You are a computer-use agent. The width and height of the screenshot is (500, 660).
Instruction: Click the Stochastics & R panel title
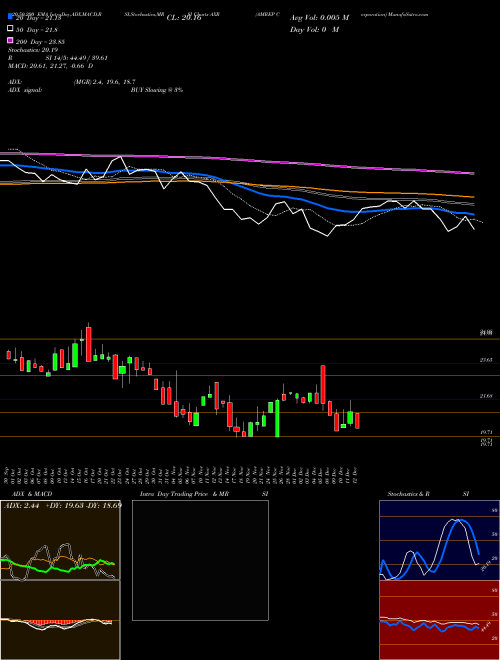(x=408, y=494)
